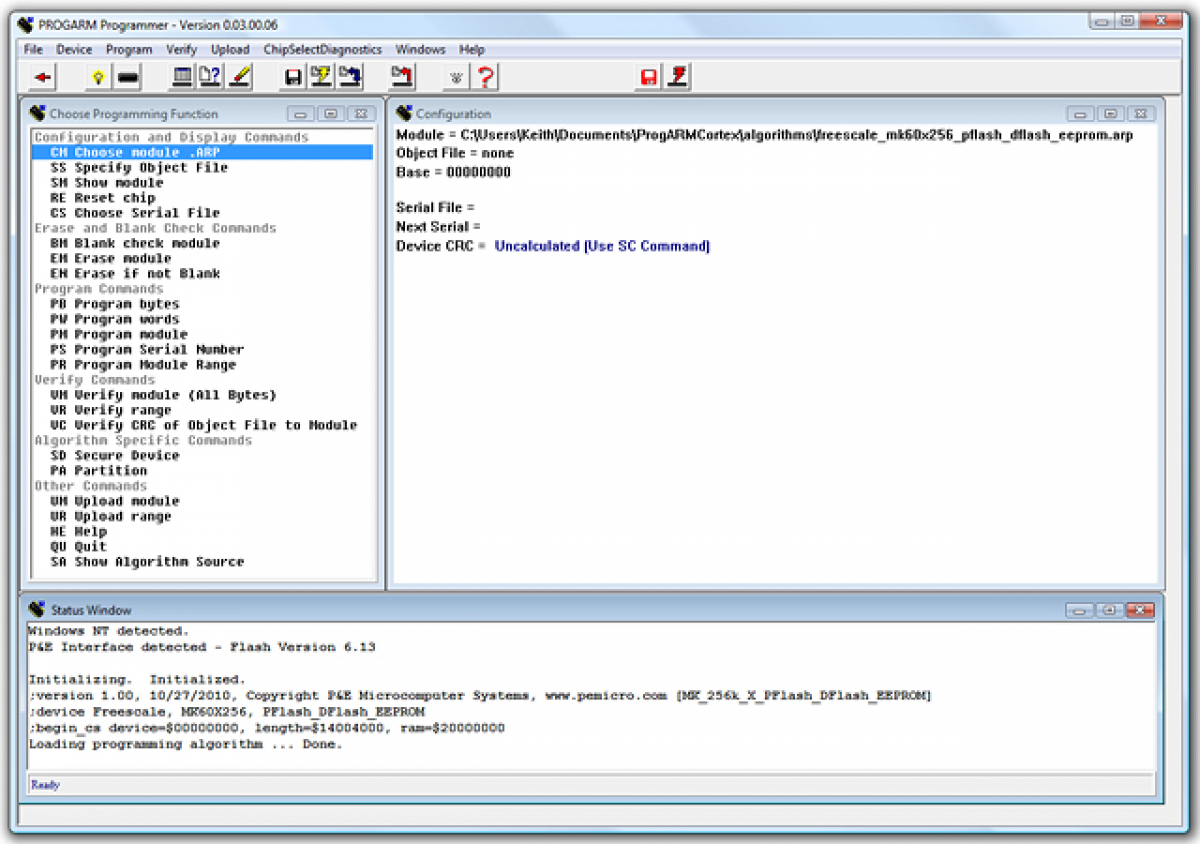Select 'PM Program module' command
This screenshot has width=1200, height=844.
[x=119, y=334]
